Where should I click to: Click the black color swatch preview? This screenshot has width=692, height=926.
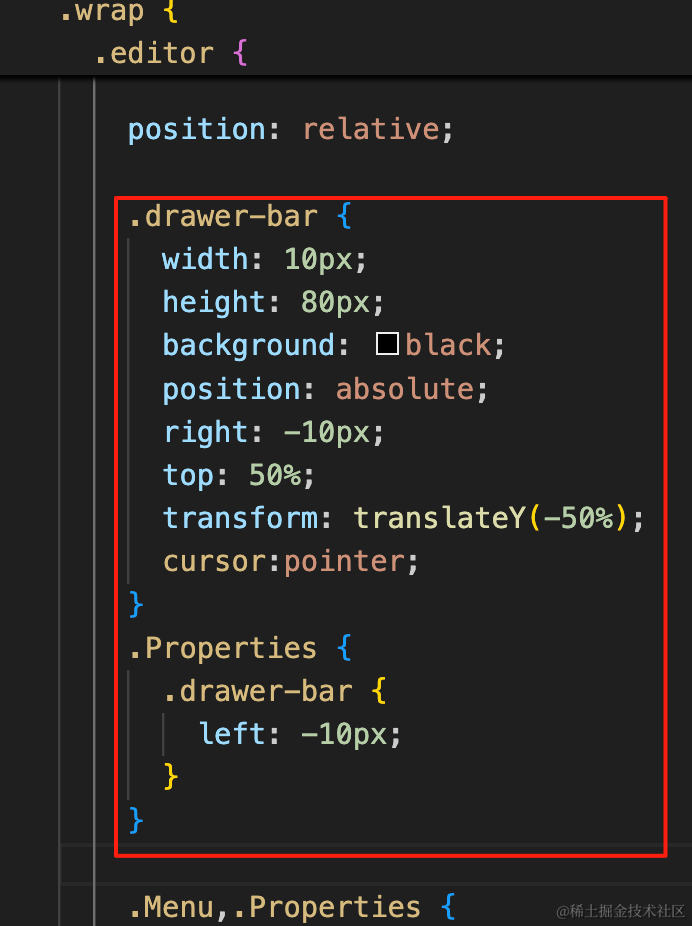(387, 344)
